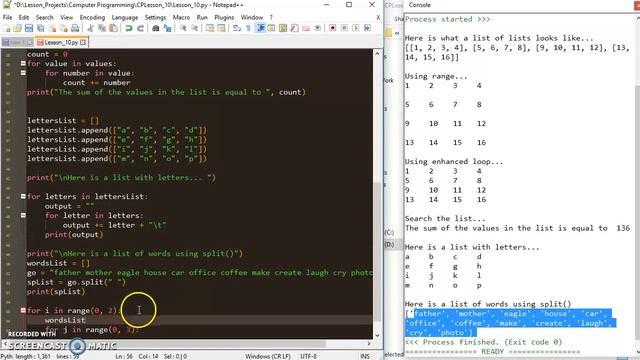Click the Close document toolbar icon
The width and height of the screenshot is (640, 360).
[x=52, y=28]
